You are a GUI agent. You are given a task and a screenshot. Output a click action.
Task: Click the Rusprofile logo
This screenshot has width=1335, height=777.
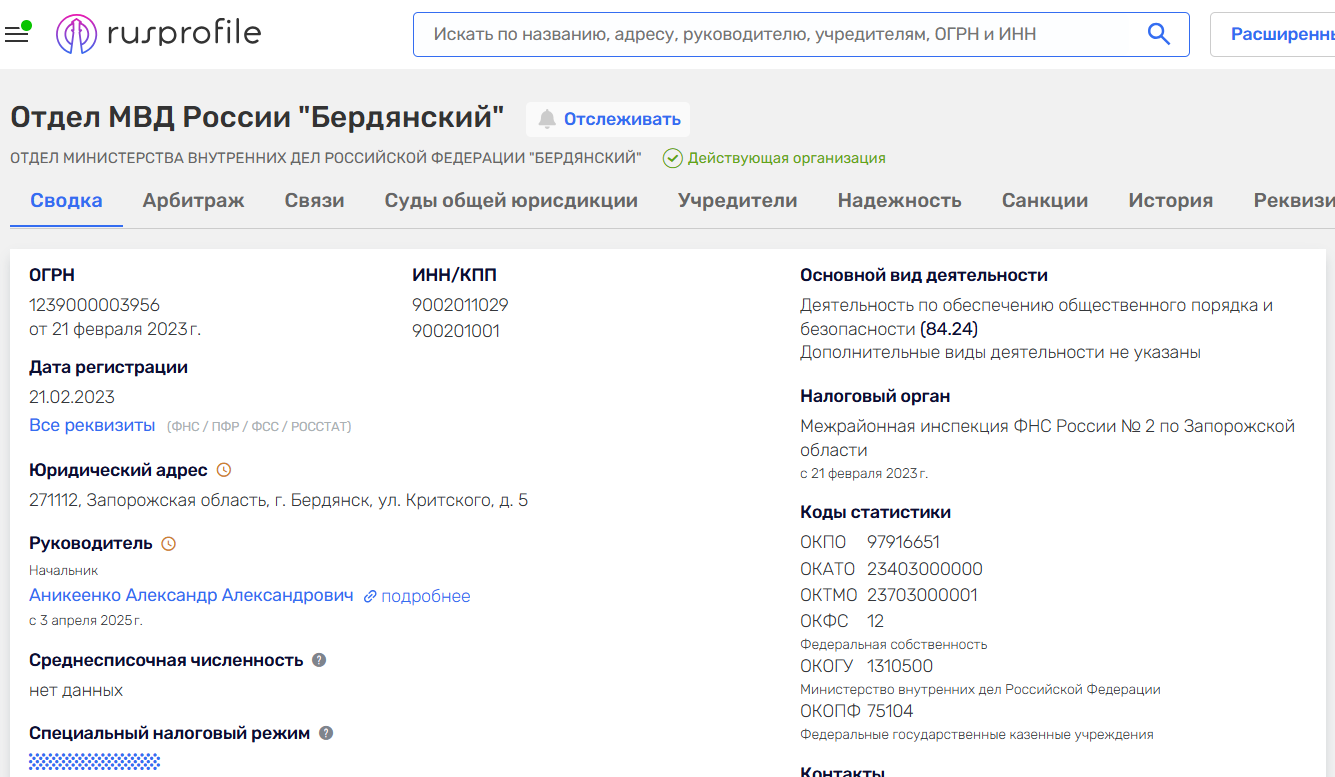[158, 34]
